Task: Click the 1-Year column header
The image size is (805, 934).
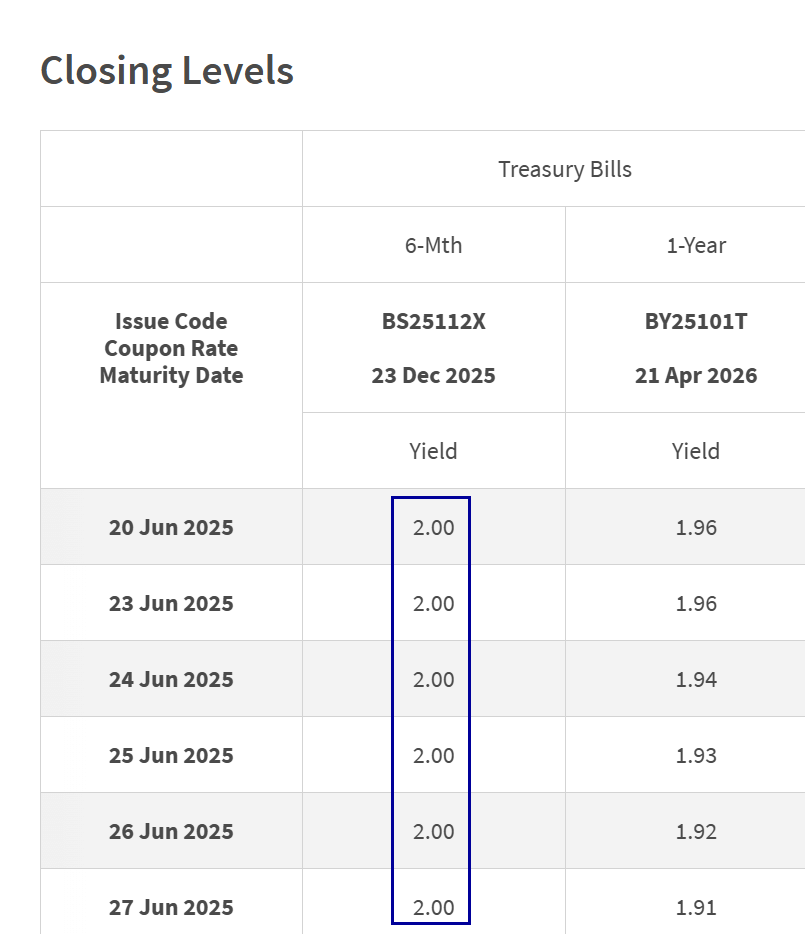Action: click(696, 245)
